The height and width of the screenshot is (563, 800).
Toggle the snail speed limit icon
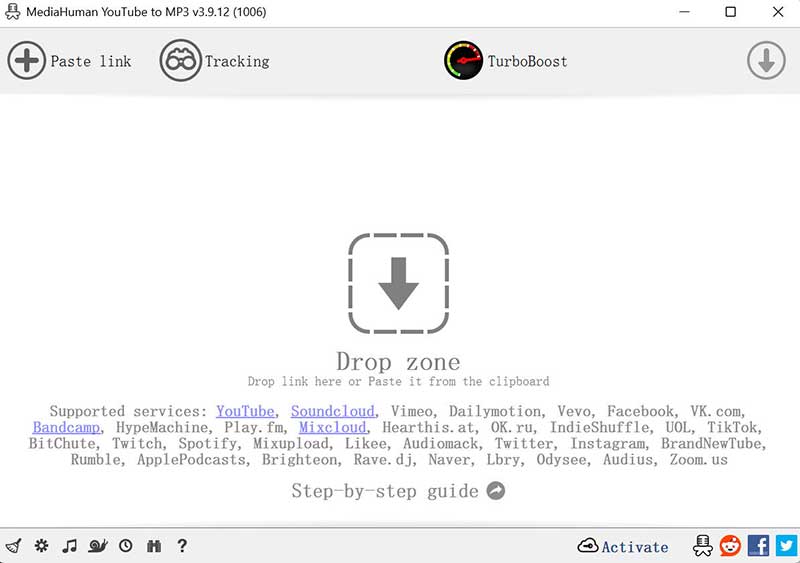pyautogui.click(x=97, y=546)
